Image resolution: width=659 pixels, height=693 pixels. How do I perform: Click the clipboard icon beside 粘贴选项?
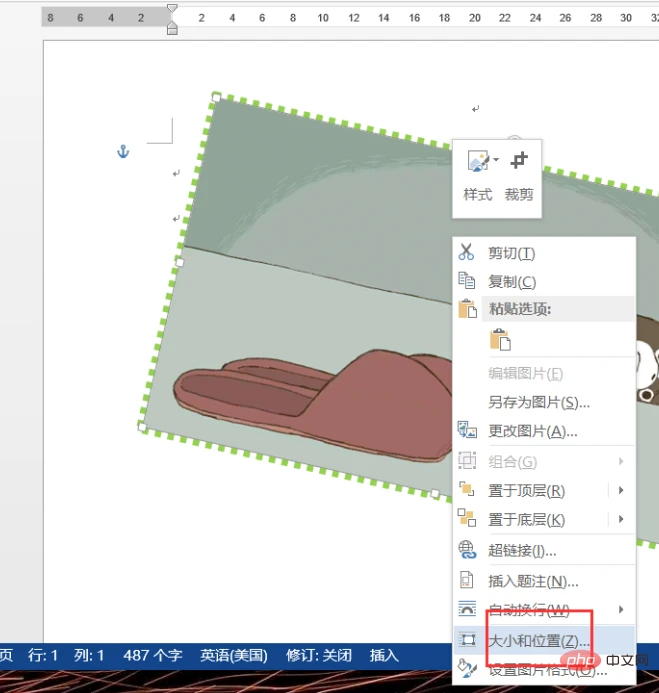tap(467, 308)
